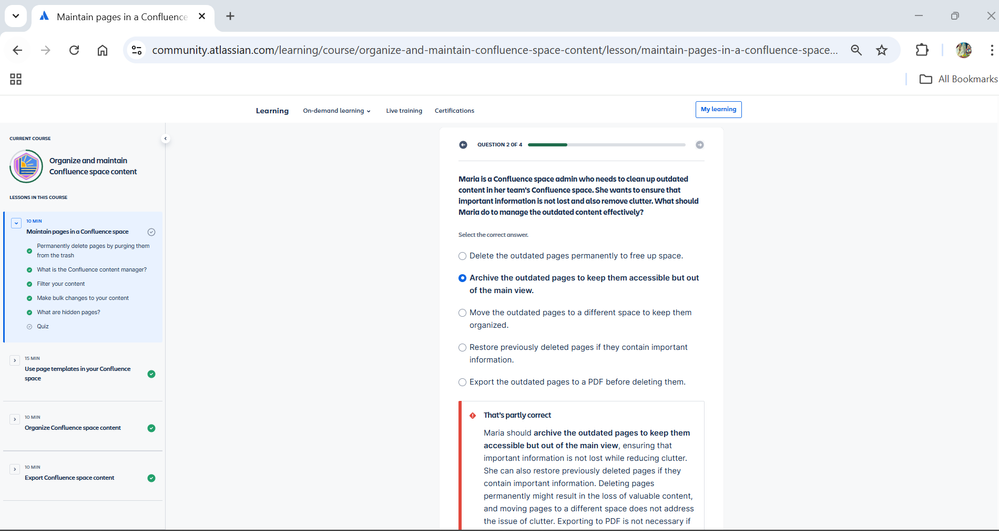Open the zoom magnifier in address bar
999x531 pixels.
coord(856,50)
